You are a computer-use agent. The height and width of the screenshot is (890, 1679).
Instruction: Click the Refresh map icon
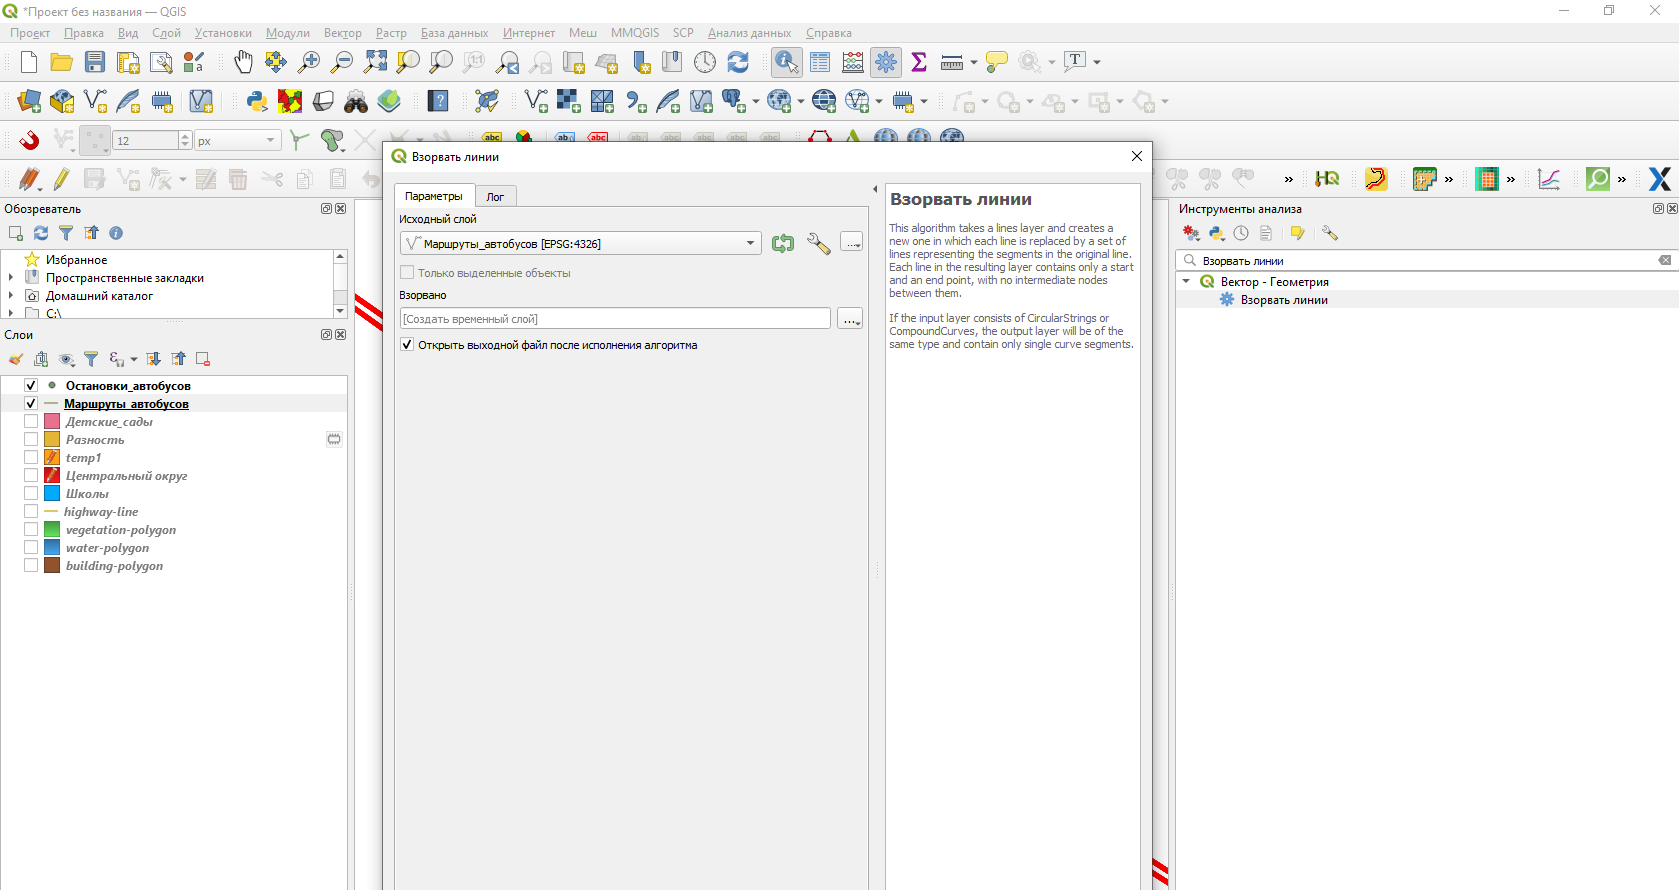point(738,62)
